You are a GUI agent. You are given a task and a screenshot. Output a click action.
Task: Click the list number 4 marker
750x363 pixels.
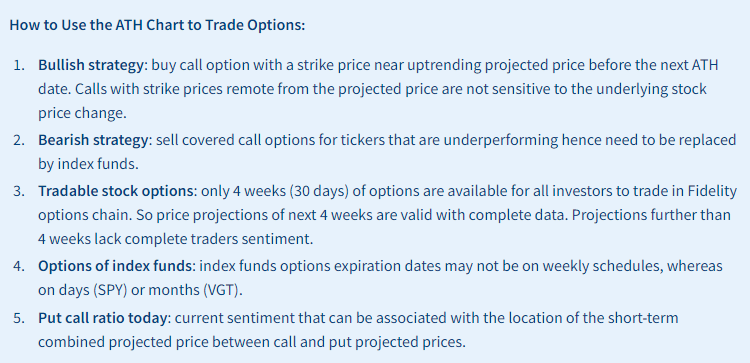[18, 266]
